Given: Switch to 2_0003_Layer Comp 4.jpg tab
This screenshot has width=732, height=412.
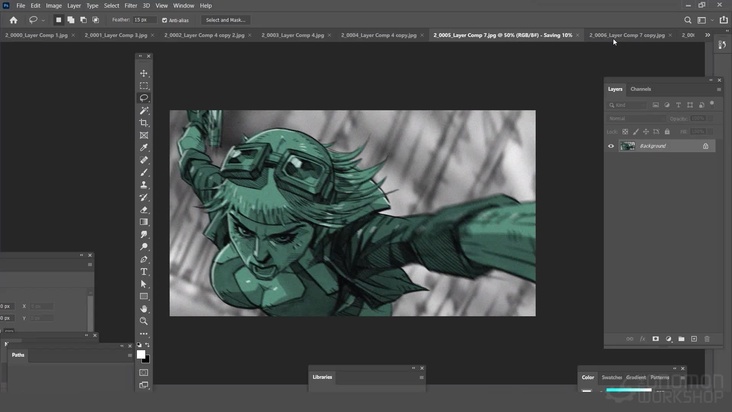Looking at the screenshot, I should 292,35.
